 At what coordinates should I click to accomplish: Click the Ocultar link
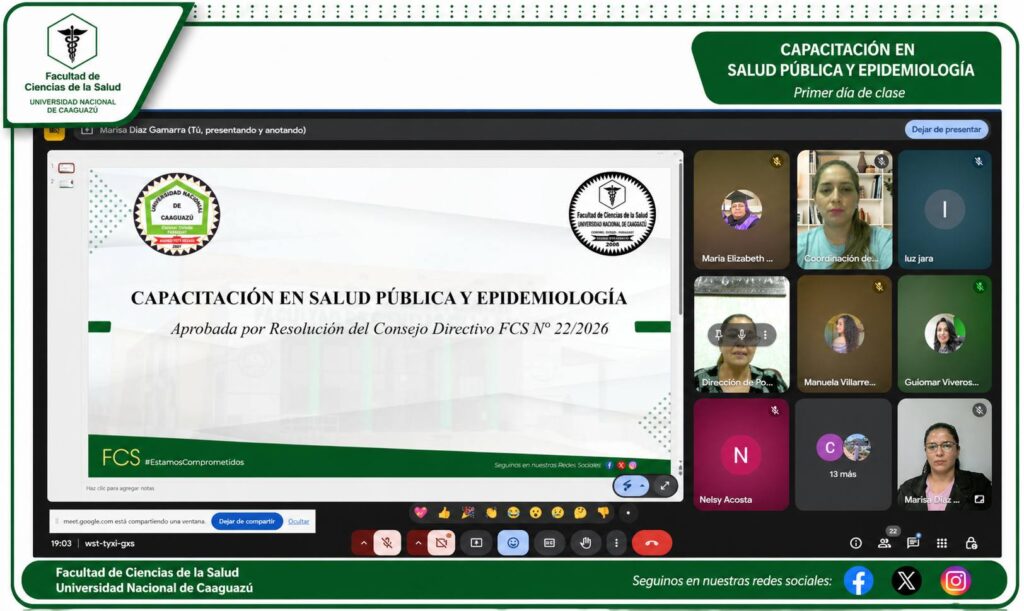(299, 521)
